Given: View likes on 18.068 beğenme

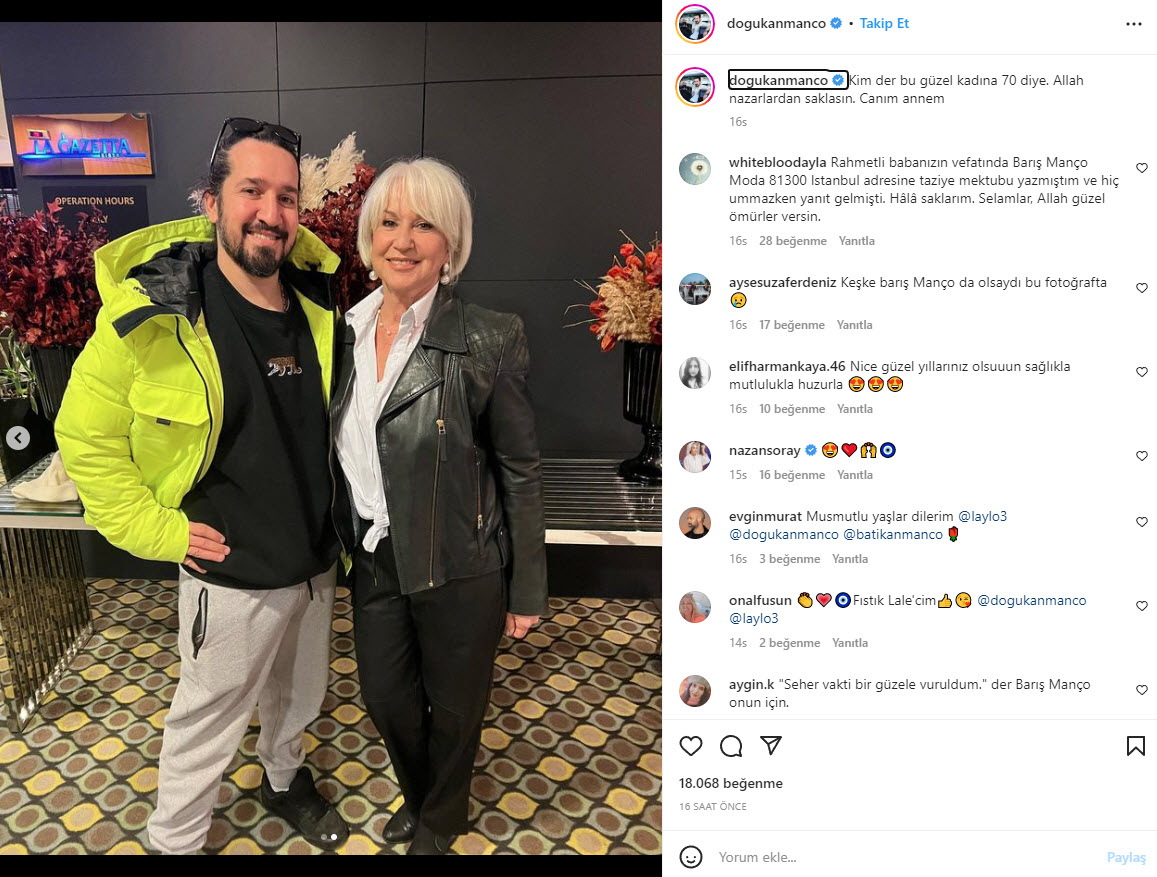Looking at the screenshot, I should (x=731, y=783).
